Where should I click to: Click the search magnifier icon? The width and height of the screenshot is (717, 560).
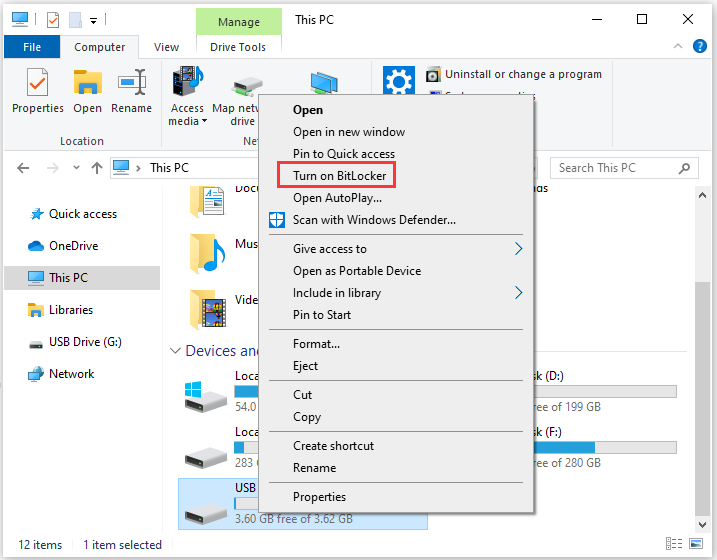click(x=685, y=168)
